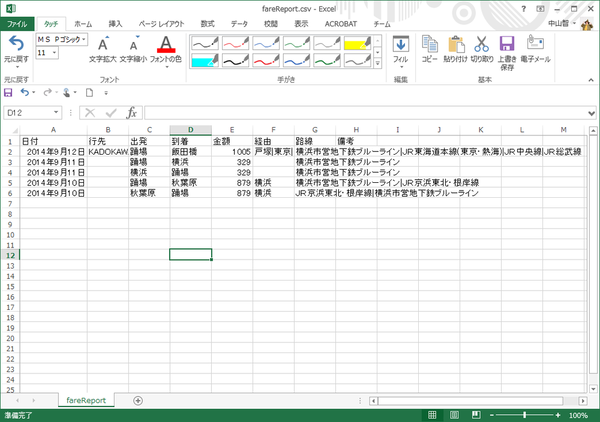600x422 pixels.
Task: Select the cyan highlighter pen
Action: (x=205, y=60)
